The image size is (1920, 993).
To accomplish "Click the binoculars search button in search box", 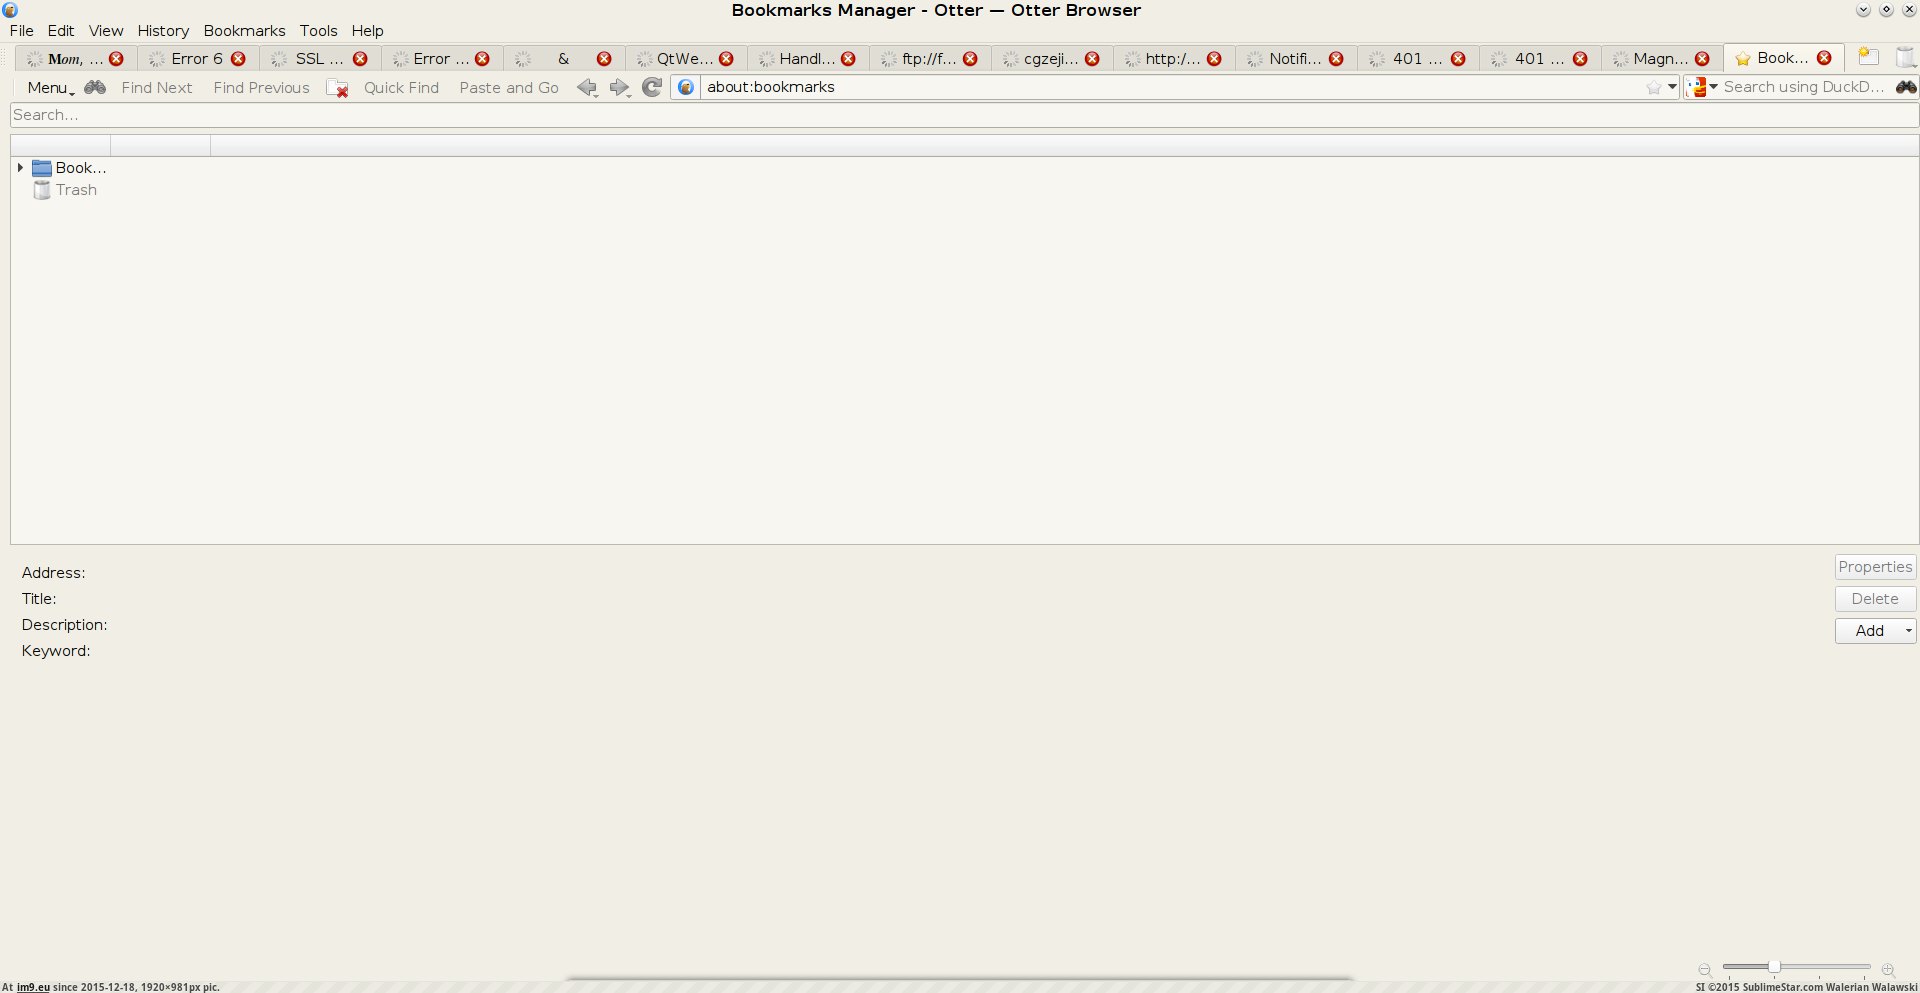I will coord(1906,87).
